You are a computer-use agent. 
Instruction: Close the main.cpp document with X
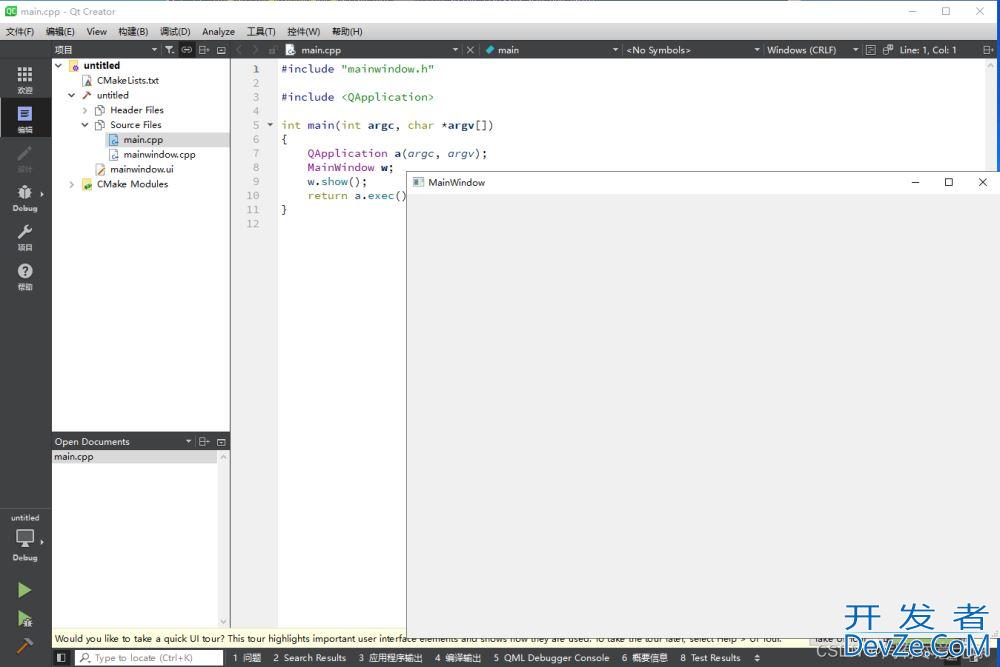470,50
